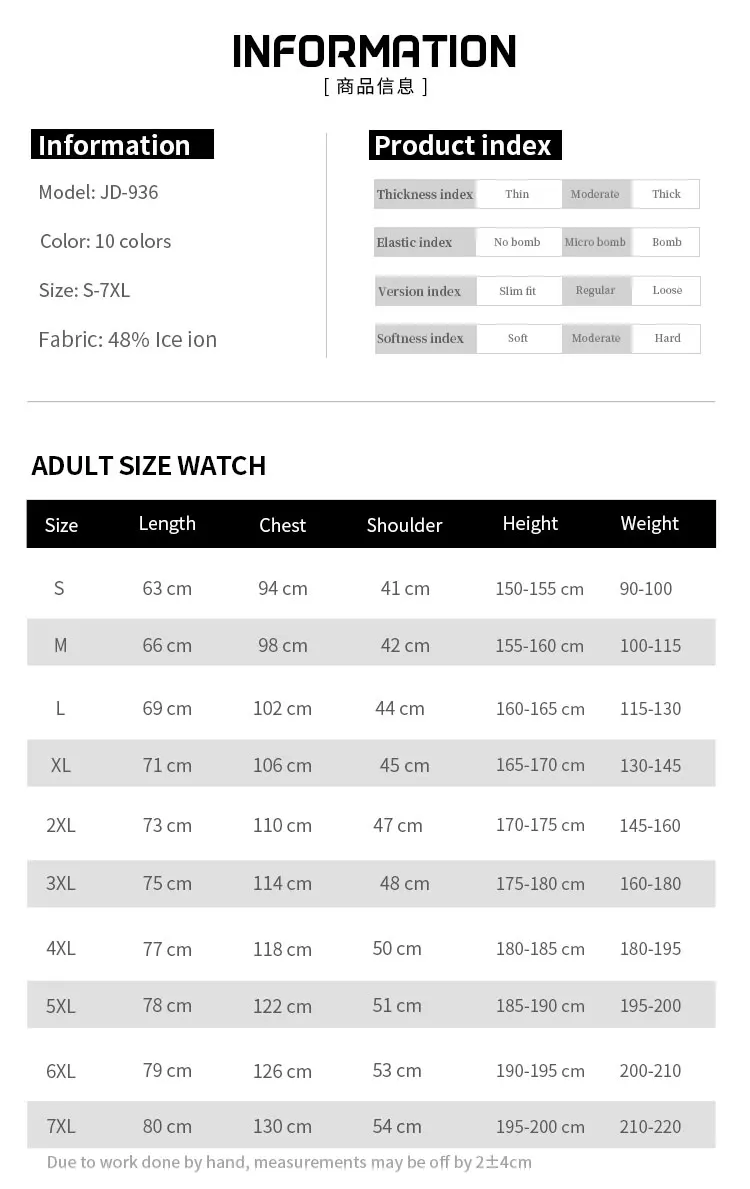Screen dimensions: 750x1189
Task: Select the Thin option in Thickness index
Action: 517,194
